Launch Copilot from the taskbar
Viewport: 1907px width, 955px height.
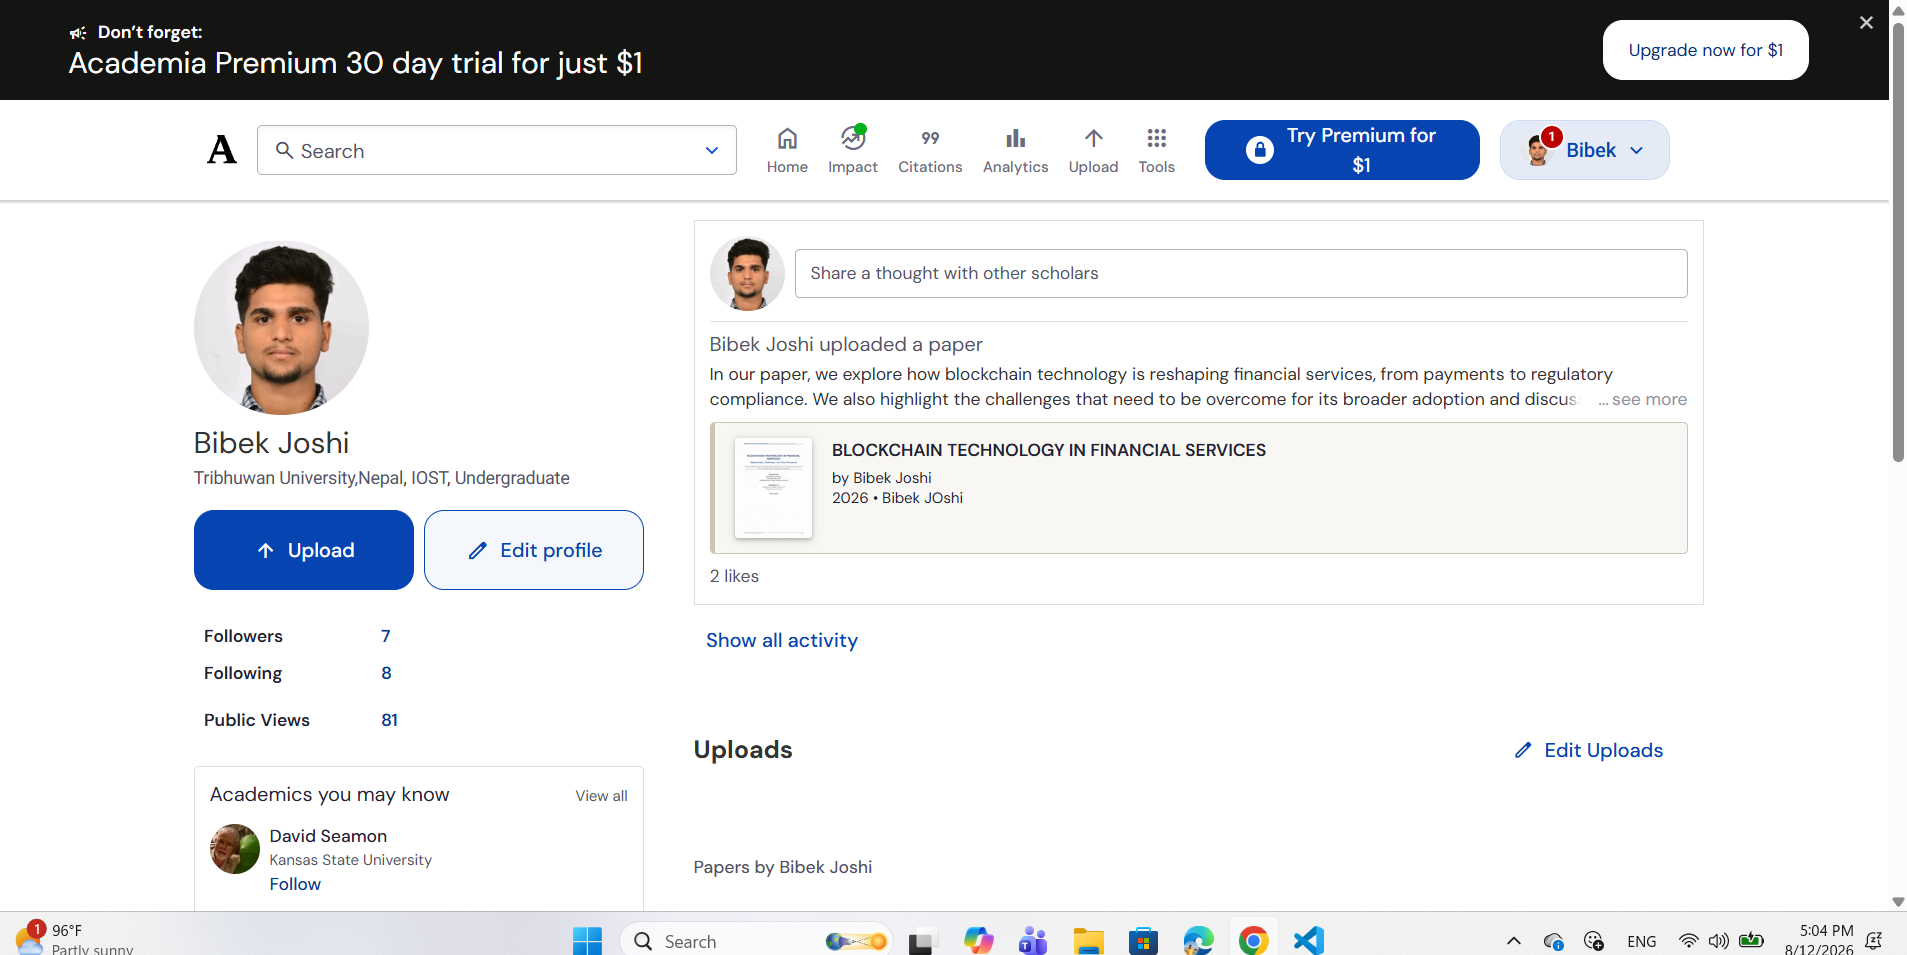pyautogui.click(x=978, y=941)
